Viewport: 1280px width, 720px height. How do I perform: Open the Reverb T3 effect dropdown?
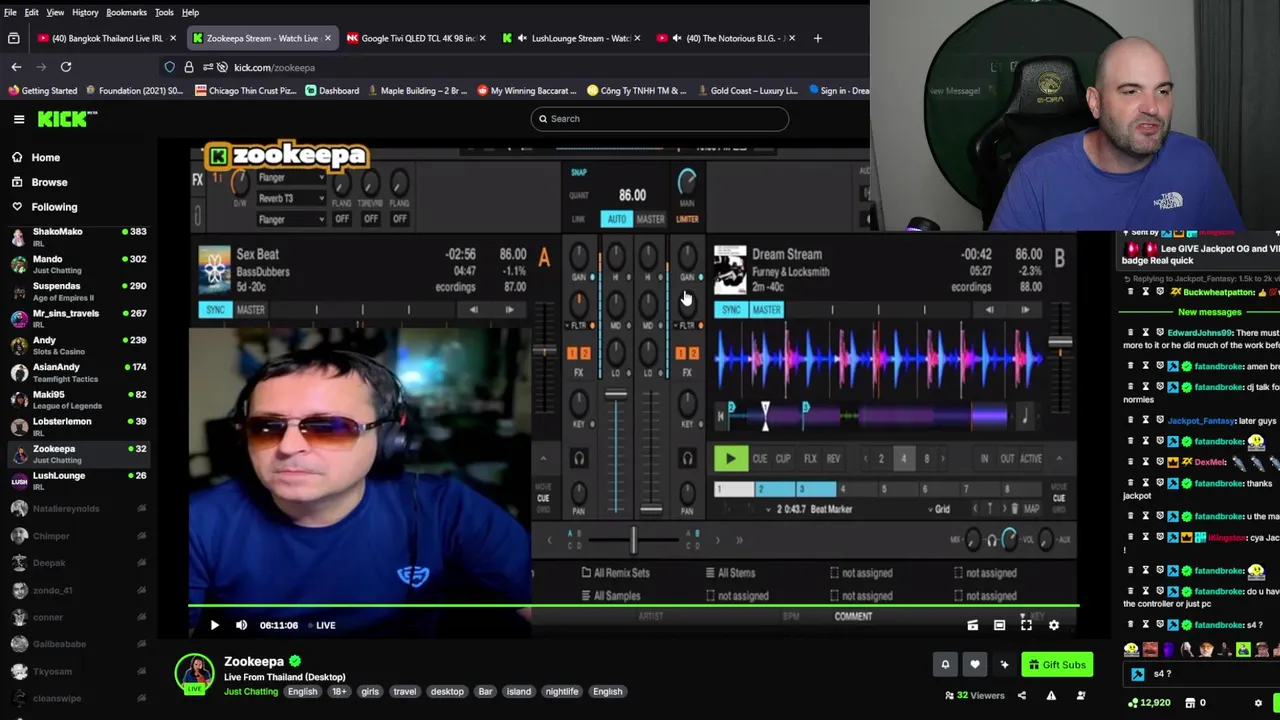pos(290,198)
